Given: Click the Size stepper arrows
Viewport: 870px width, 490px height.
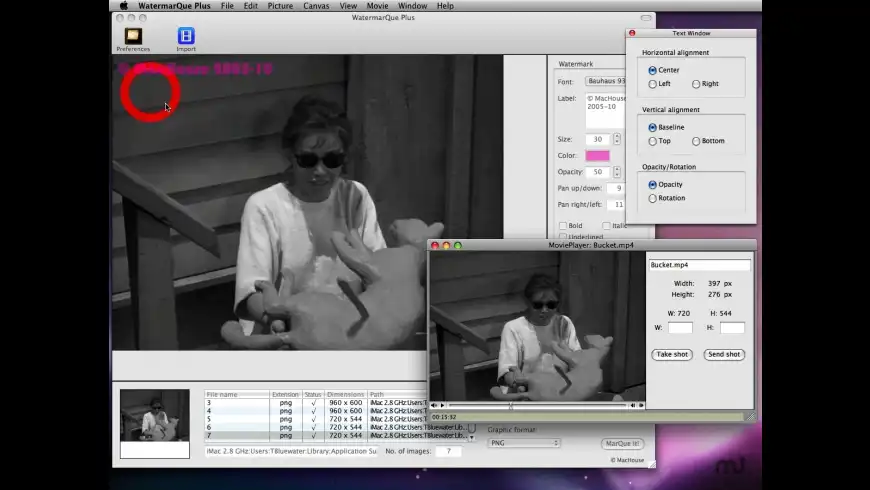Looking at the screenshot, I should click(617, 139).
